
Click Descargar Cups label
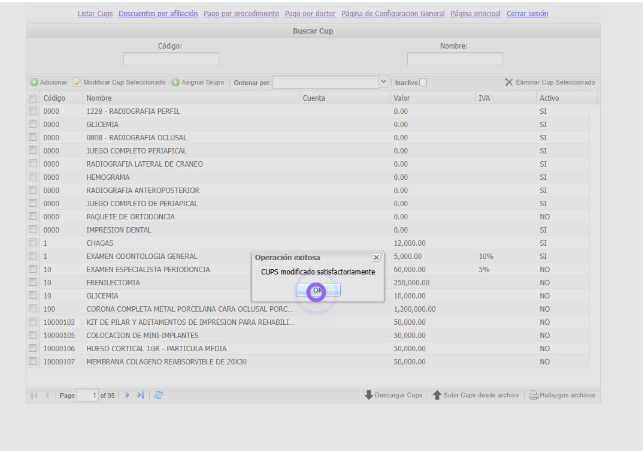(x=398, y=395)
